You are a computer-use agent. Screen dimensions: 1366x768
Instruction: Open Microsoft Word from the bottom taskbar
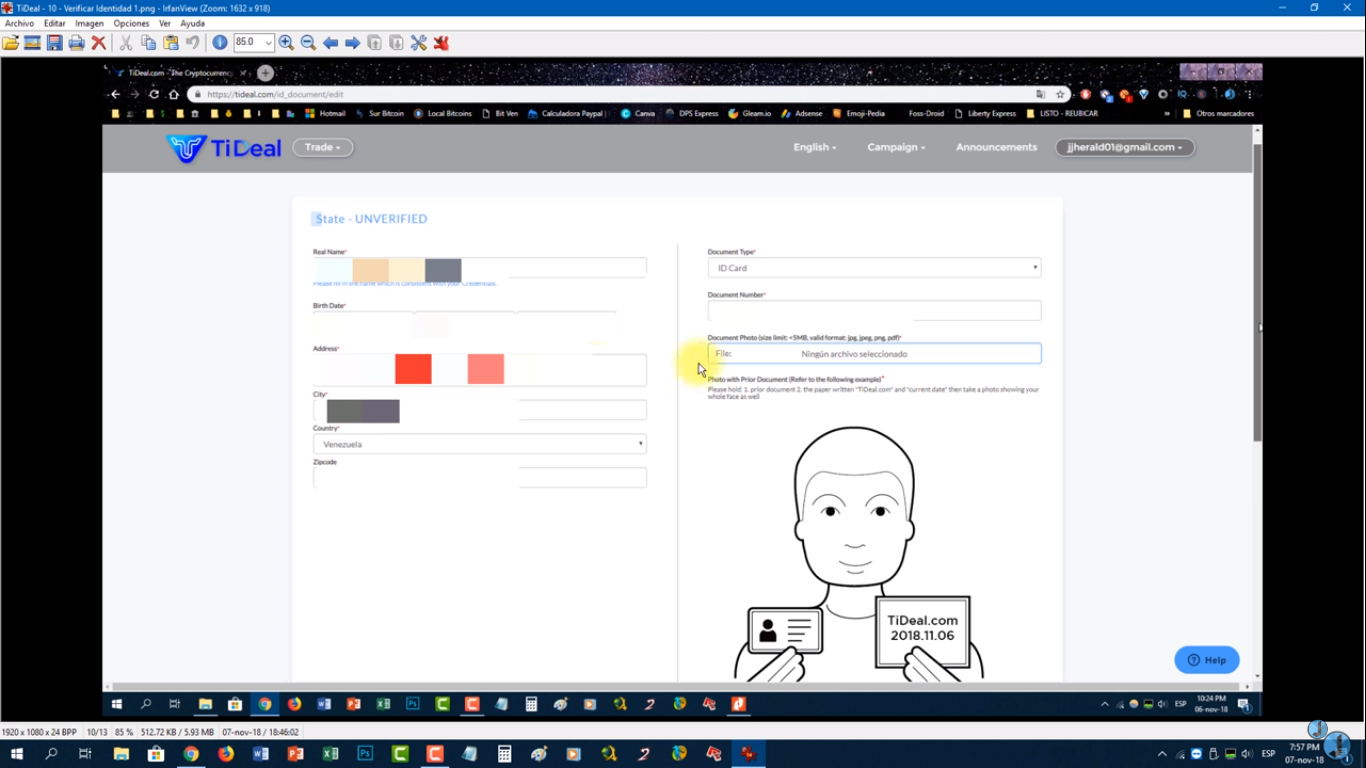(261, 754)
